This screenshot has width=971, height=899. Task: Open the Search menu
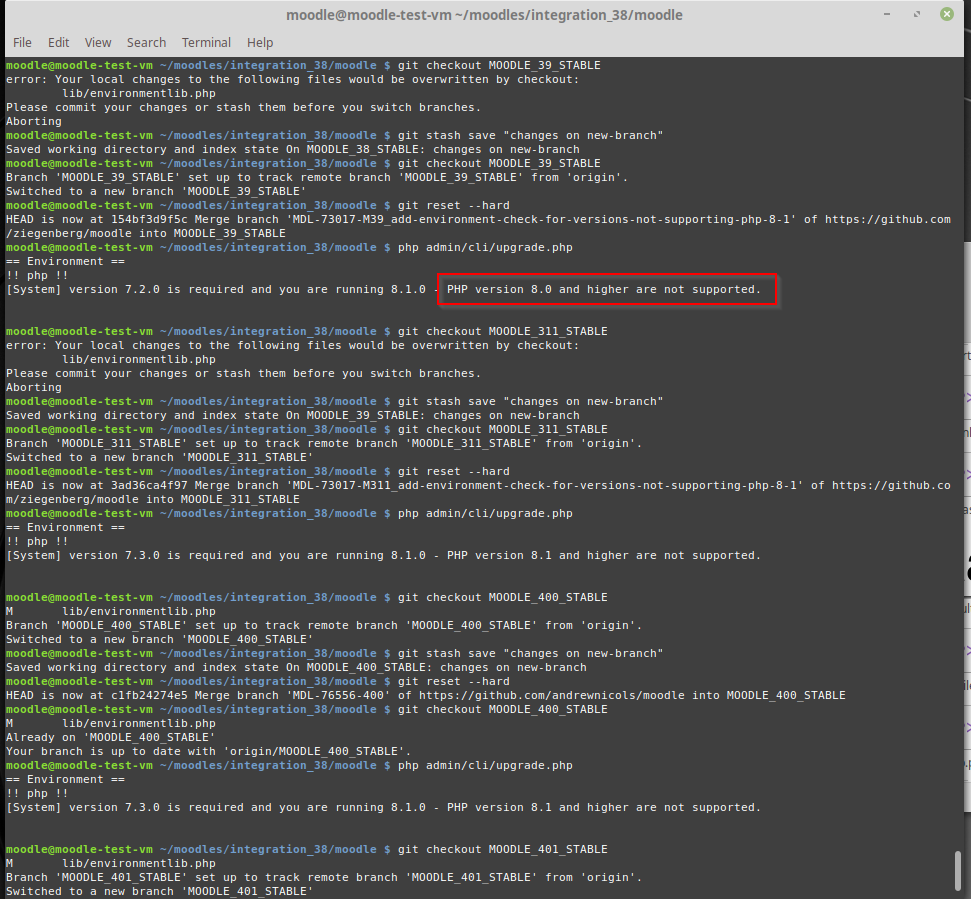click(x=146, y=43)
